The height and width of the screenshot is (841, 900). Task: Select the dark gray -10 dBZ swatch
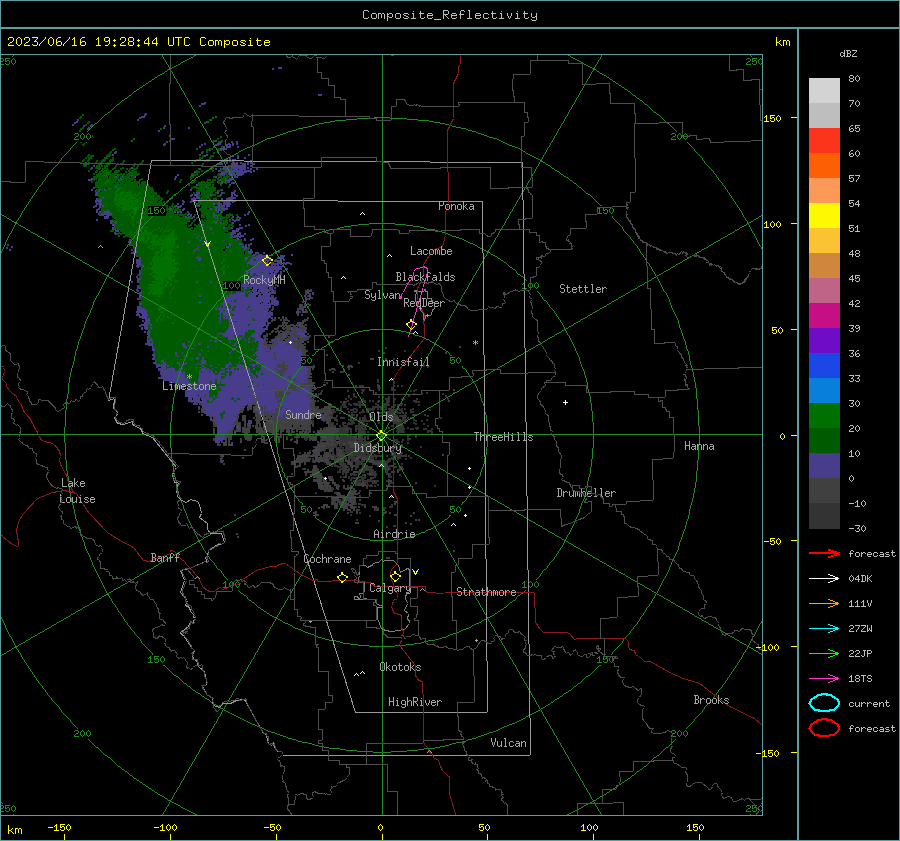click(x=824, y=515)
